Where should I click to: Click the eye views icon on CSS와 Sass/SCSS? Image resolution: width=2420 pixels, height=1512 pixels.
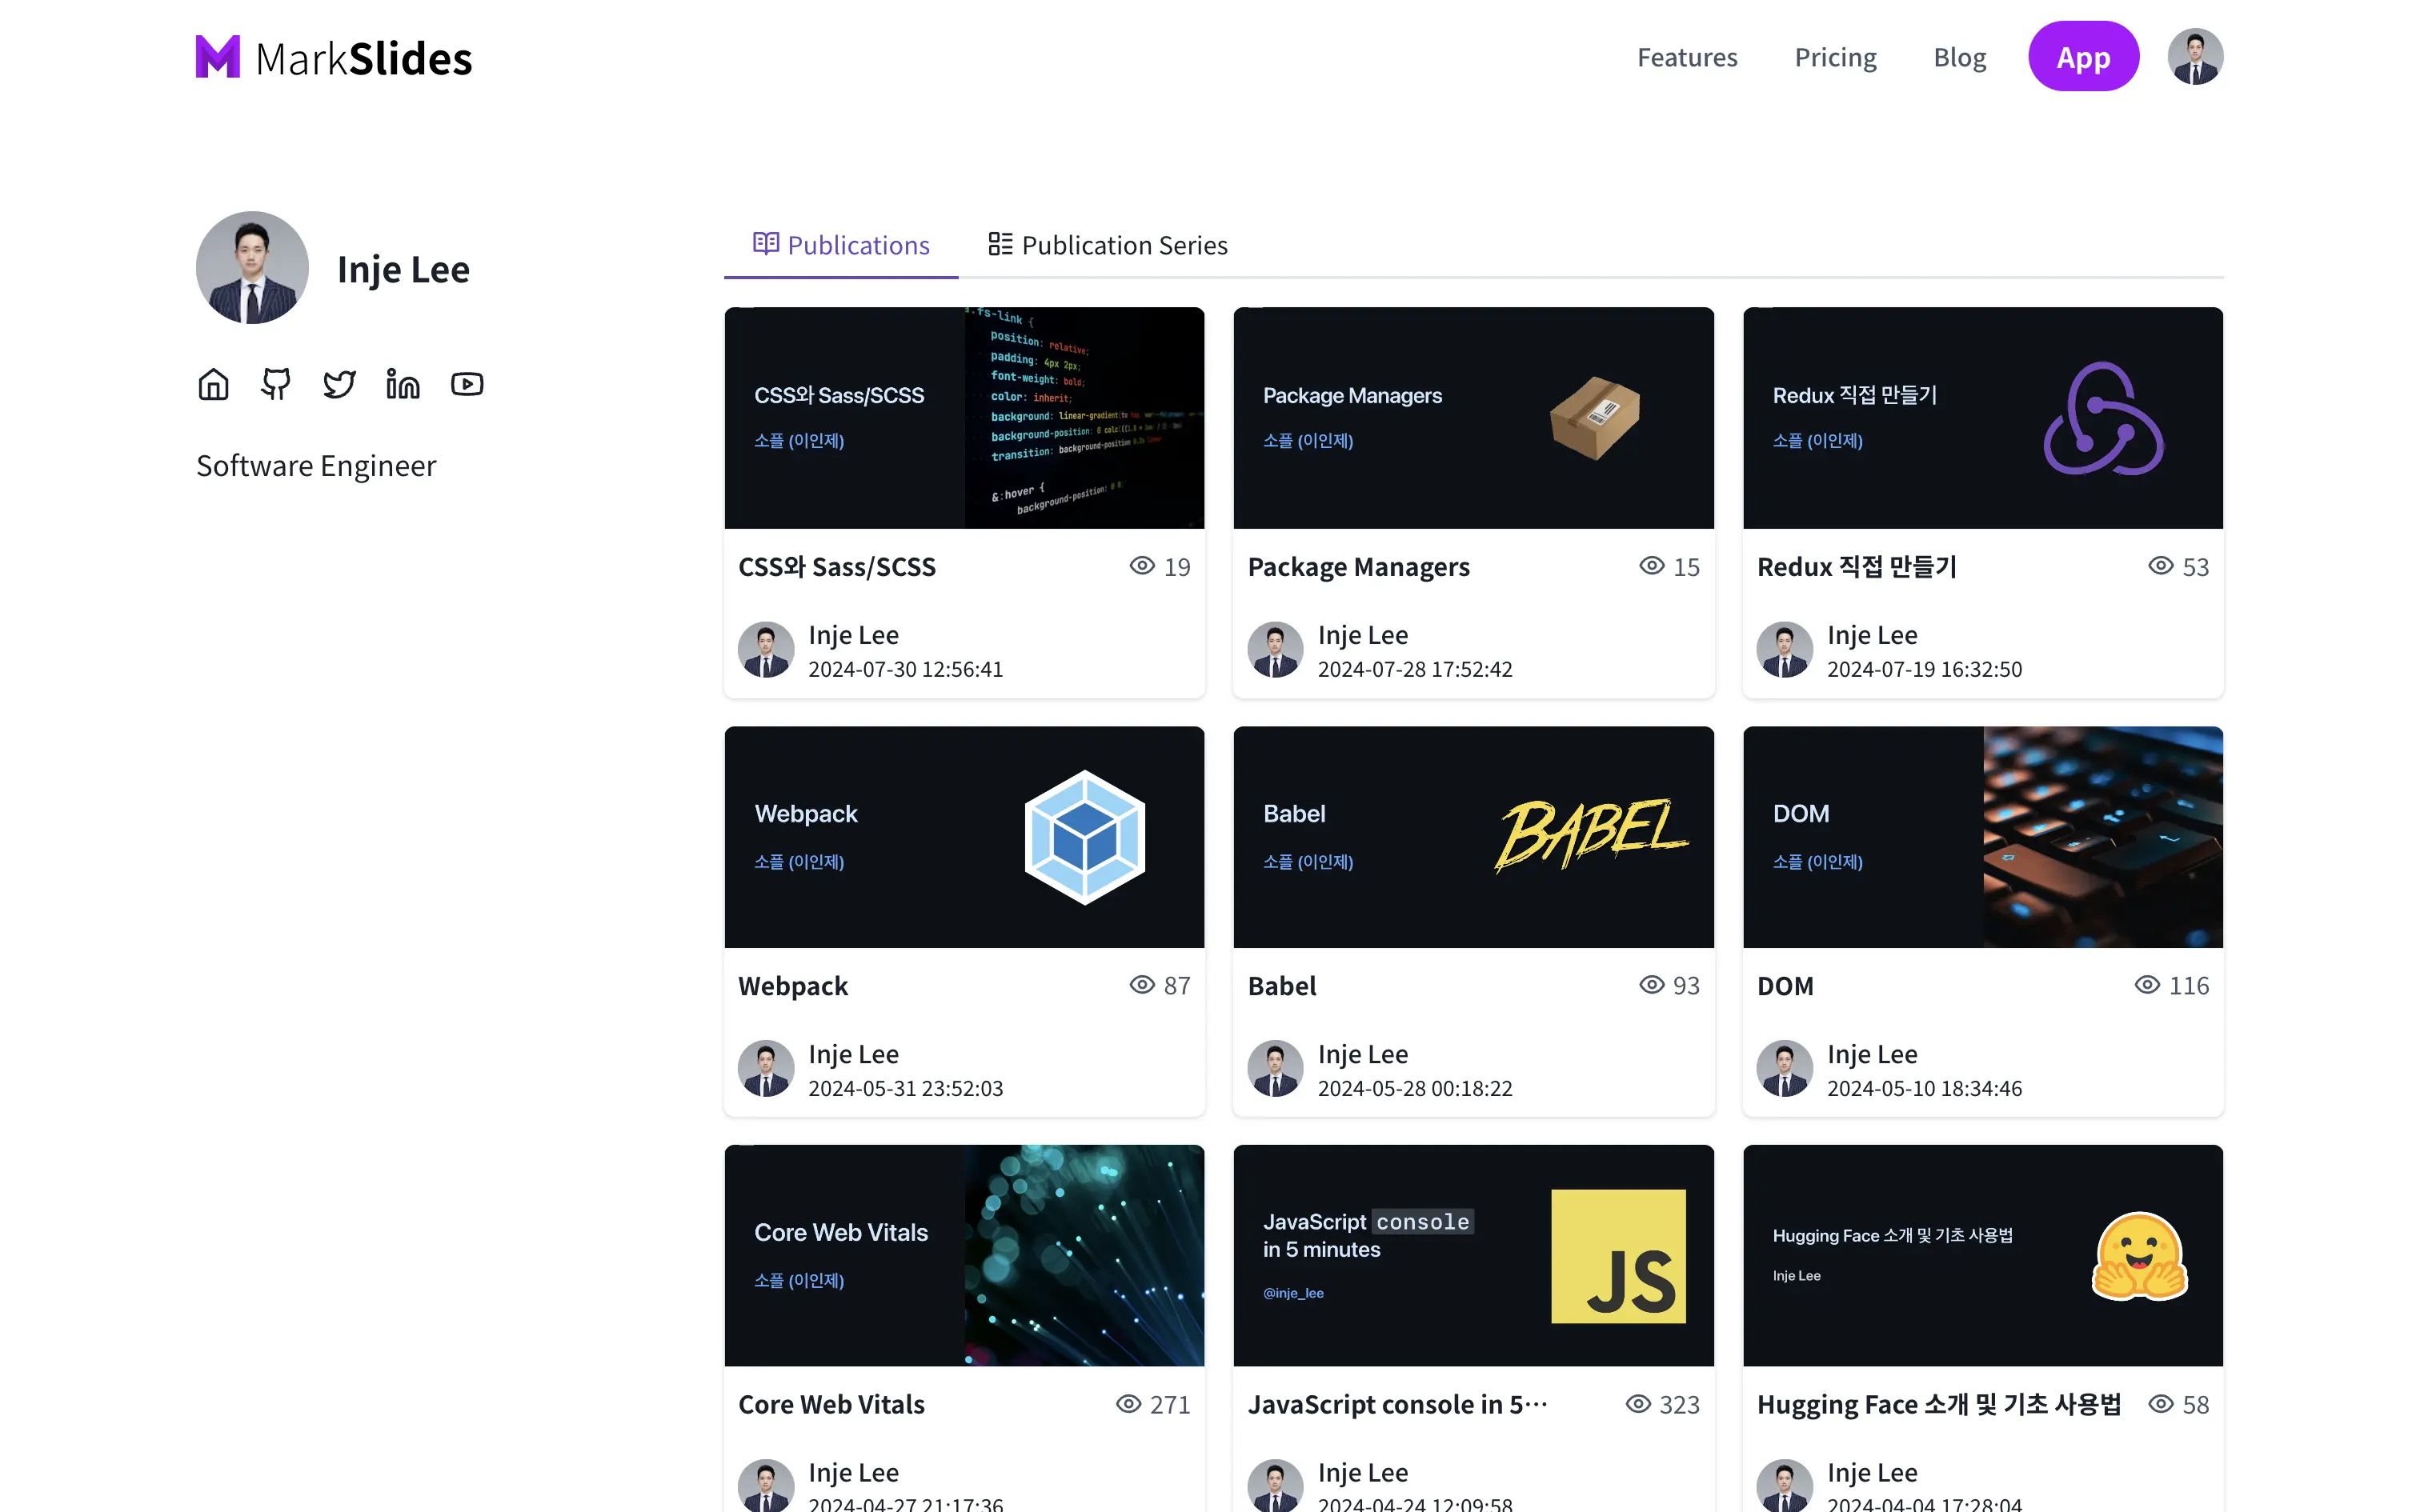[1142, 566]
